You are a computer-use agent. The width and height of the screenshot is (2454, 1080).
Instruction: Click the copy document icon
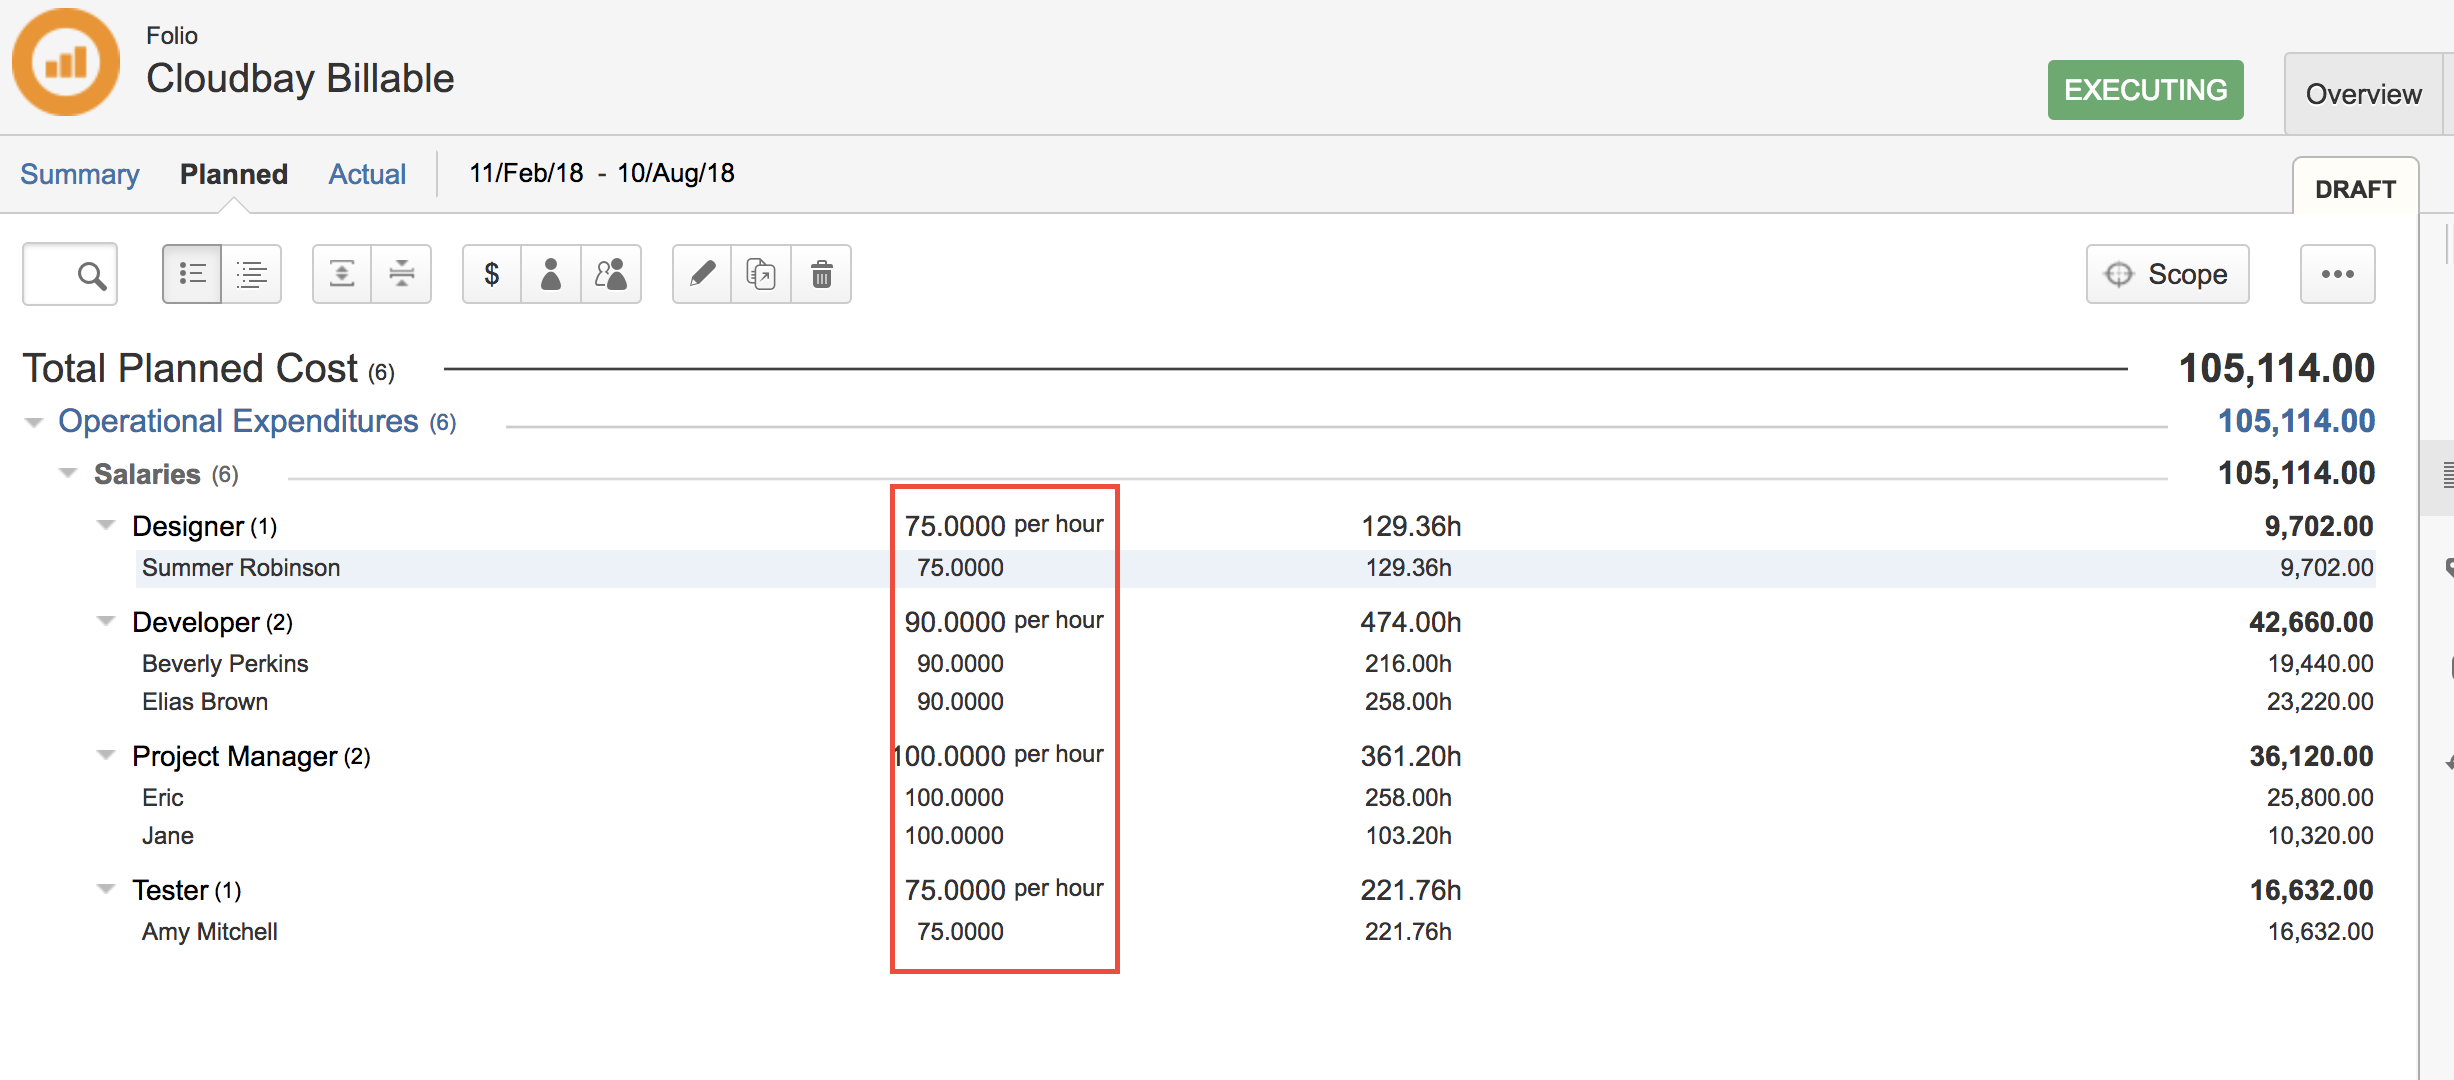click(x=761, y=274)
